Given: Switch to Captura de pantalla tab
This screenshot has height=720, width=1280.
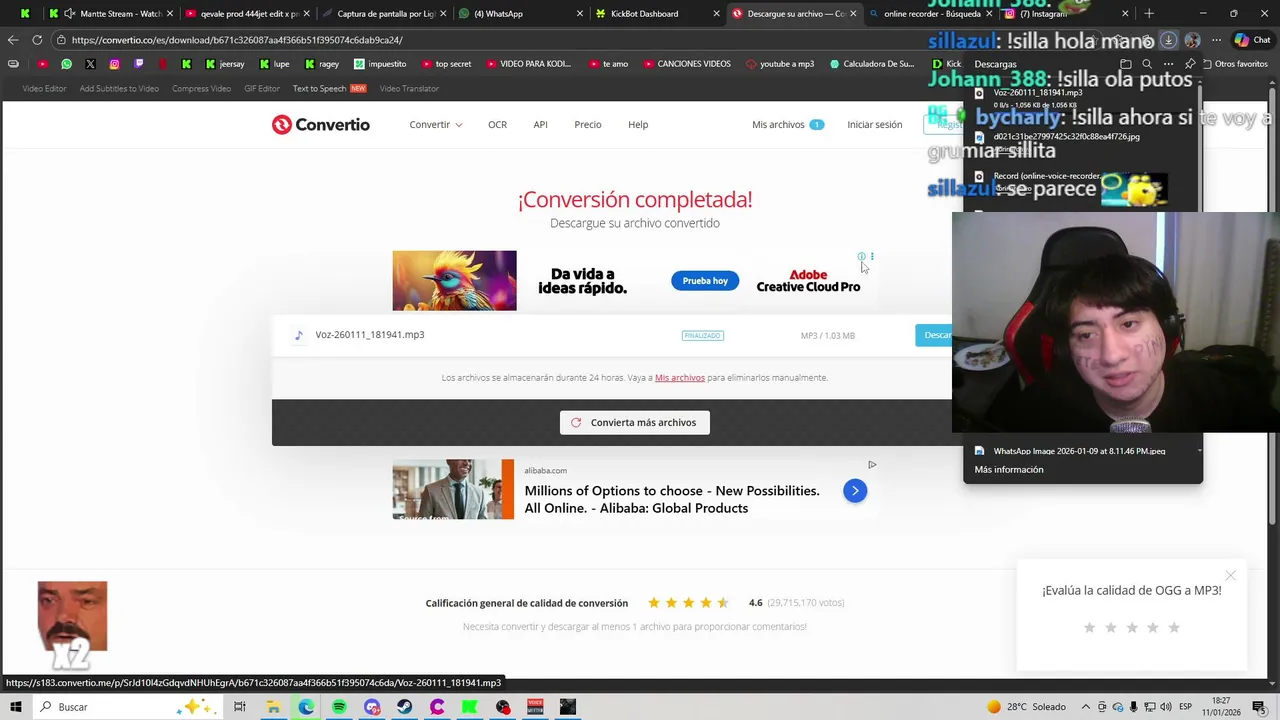Looking at the screenshot, I should click(384, 14).
